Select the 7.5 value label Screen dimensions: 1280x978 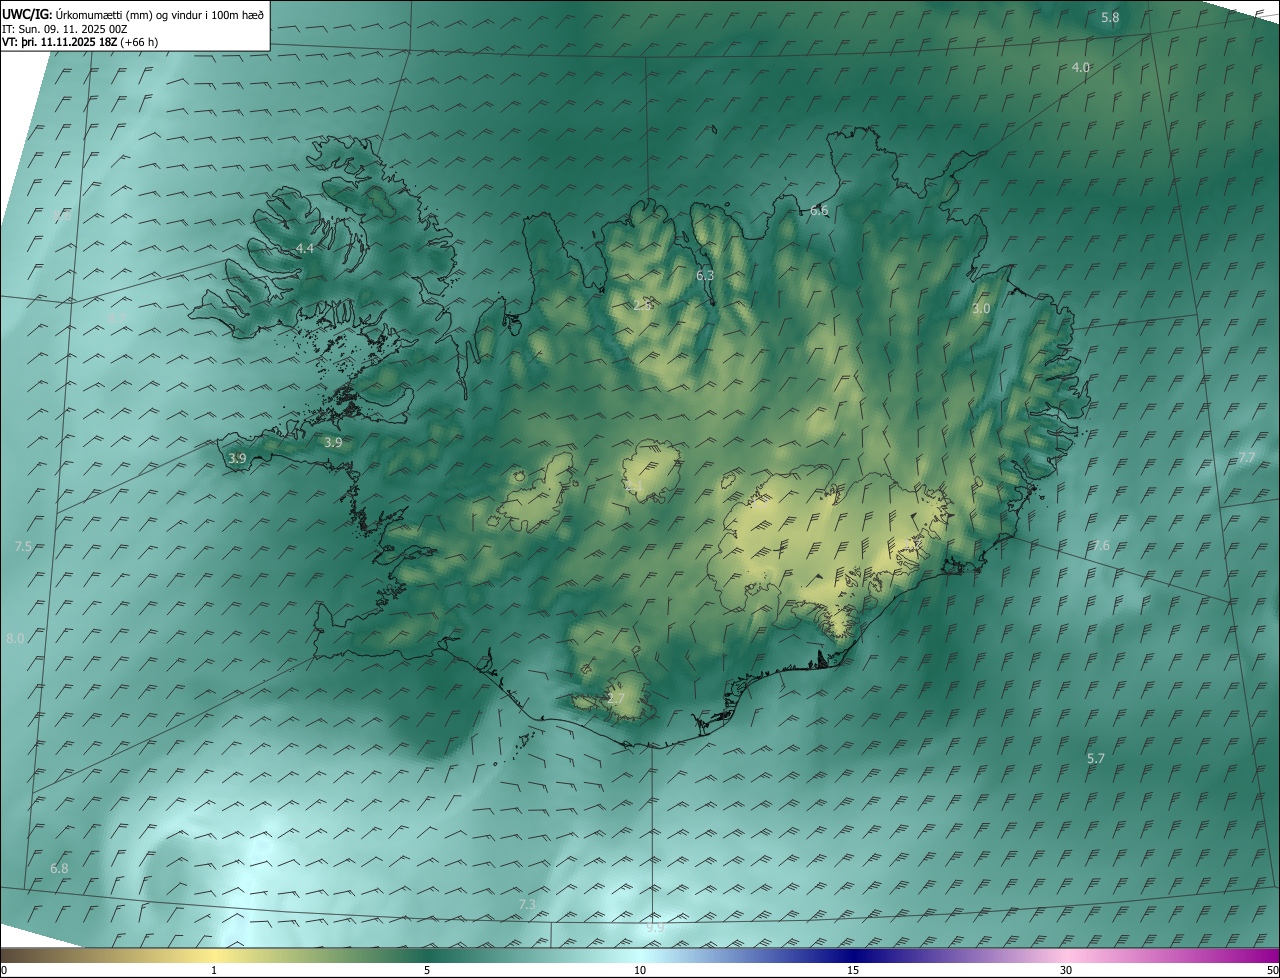tap(23, 546)
